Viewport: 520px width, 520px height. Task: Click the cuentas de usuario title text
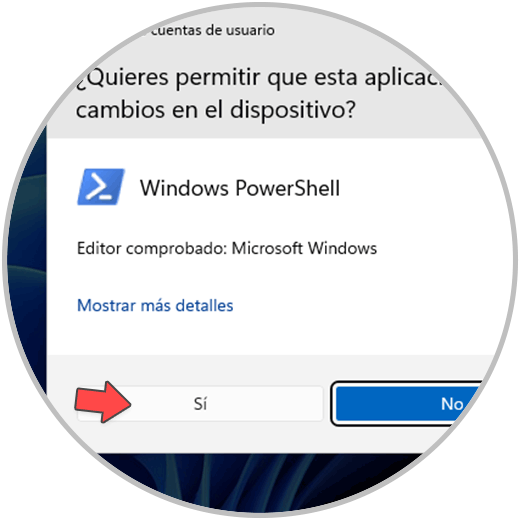tap(213, 30)
